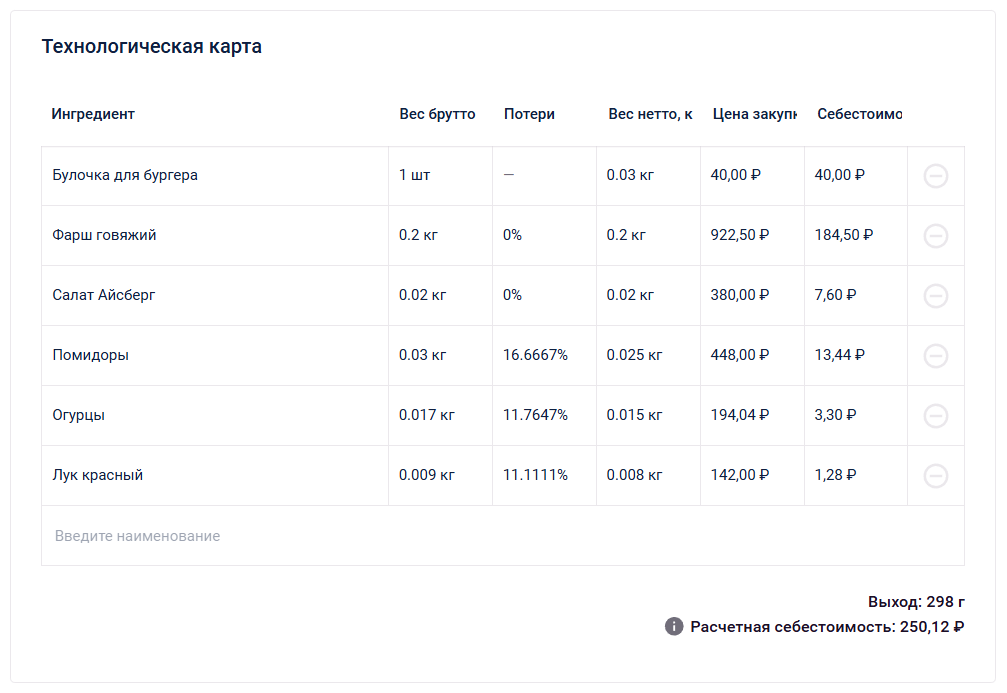Select the 0.017 кг gross weight of Огурцы
This screenshot has width=1007, height=693.
426,415
